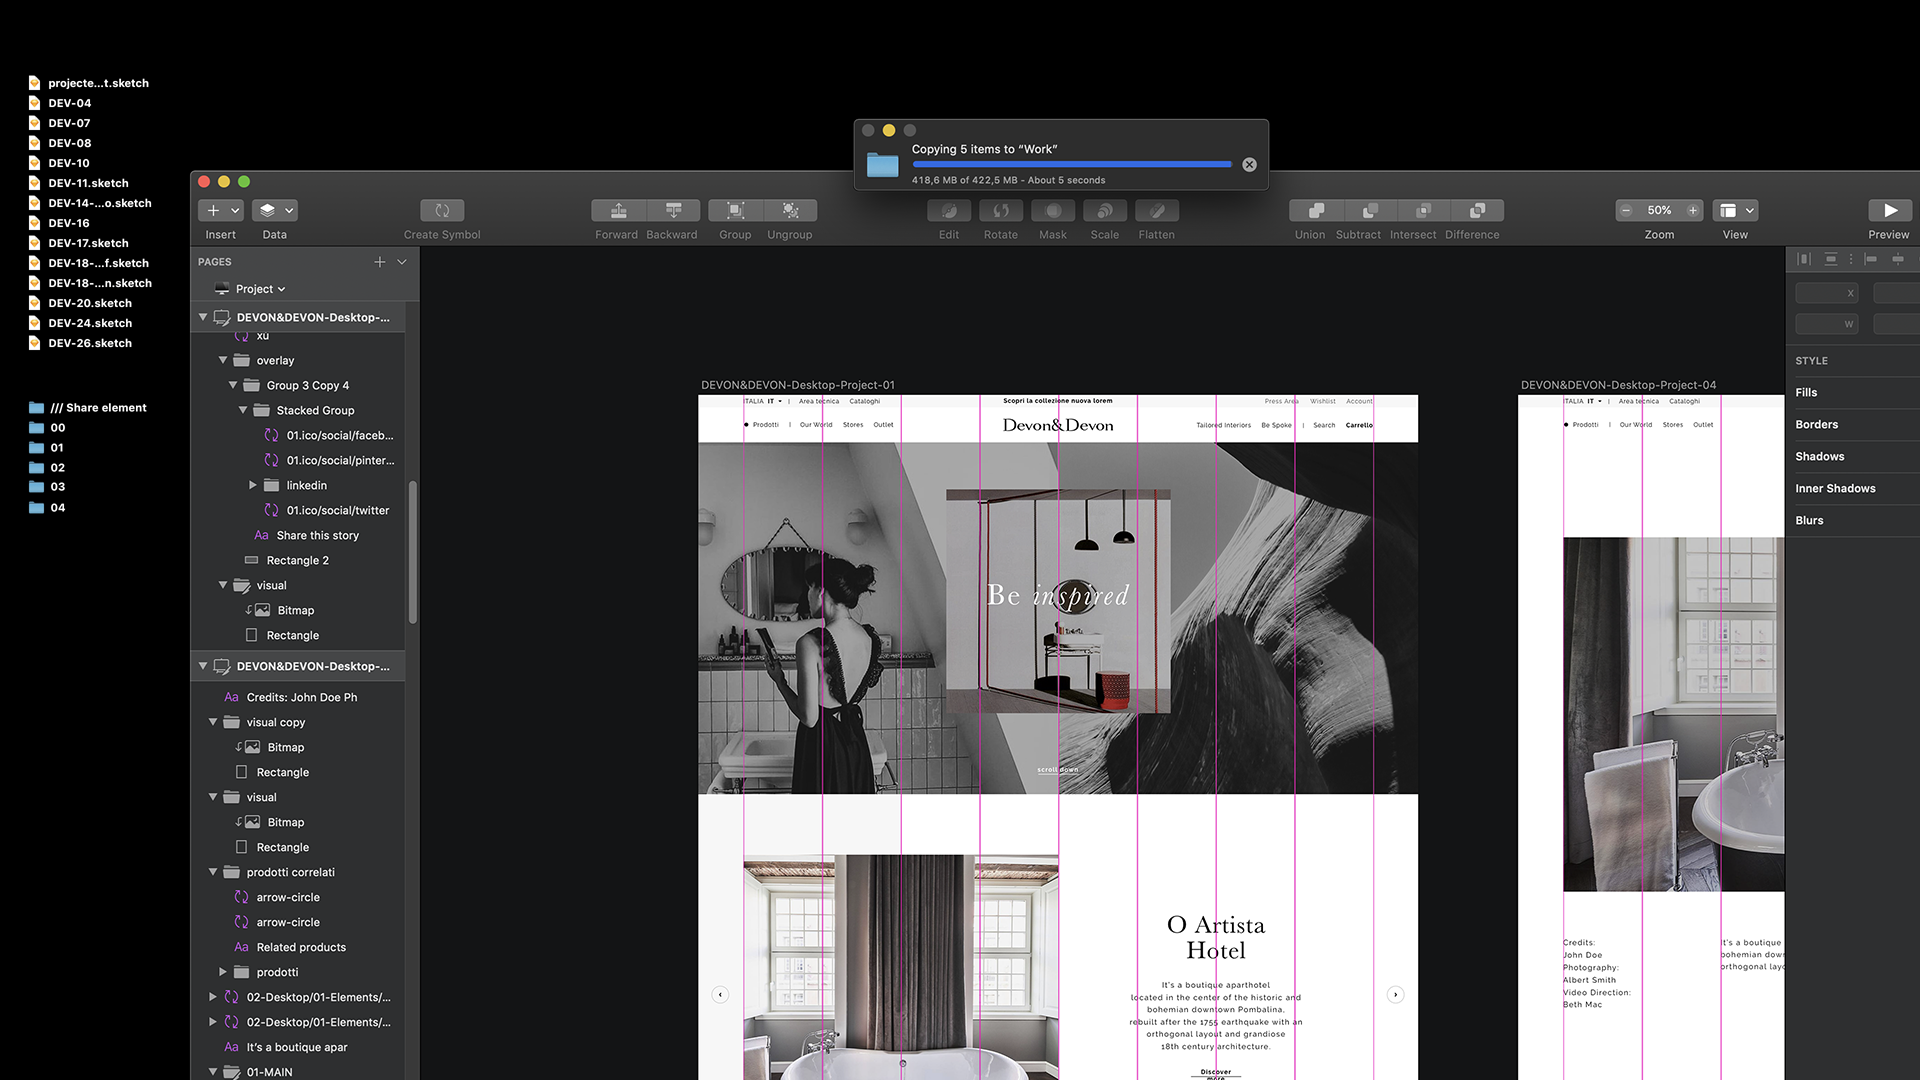Open dropdown arrow next to Data
This screenshot has width=1920, height=1080.
(x=289, y=210)
